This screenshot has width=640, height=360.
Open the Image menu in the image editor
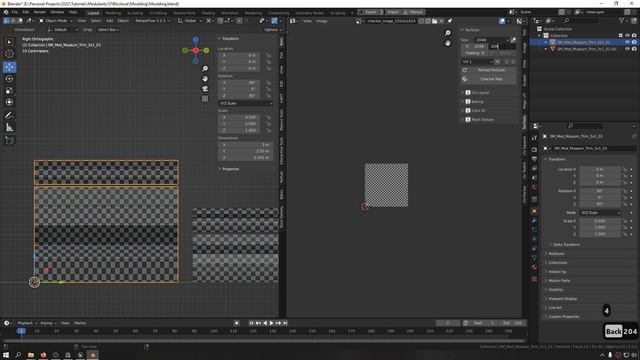click(x=322, y=21)
